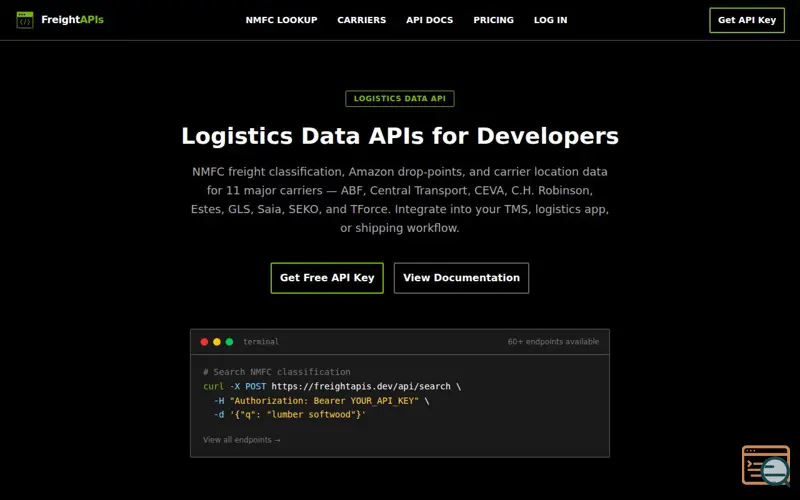
Task: Open the API DOCS nav item
Action: point(430,20)
